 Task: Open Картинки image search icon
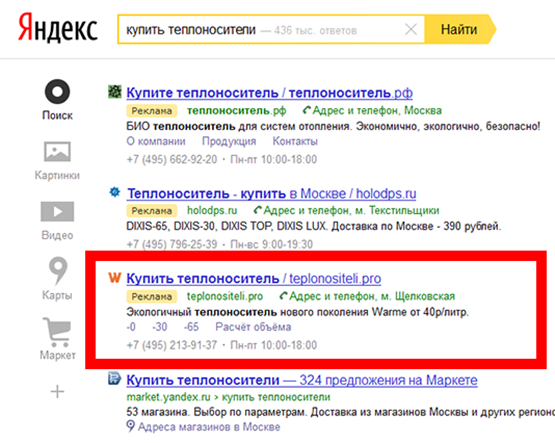point(57,151)
